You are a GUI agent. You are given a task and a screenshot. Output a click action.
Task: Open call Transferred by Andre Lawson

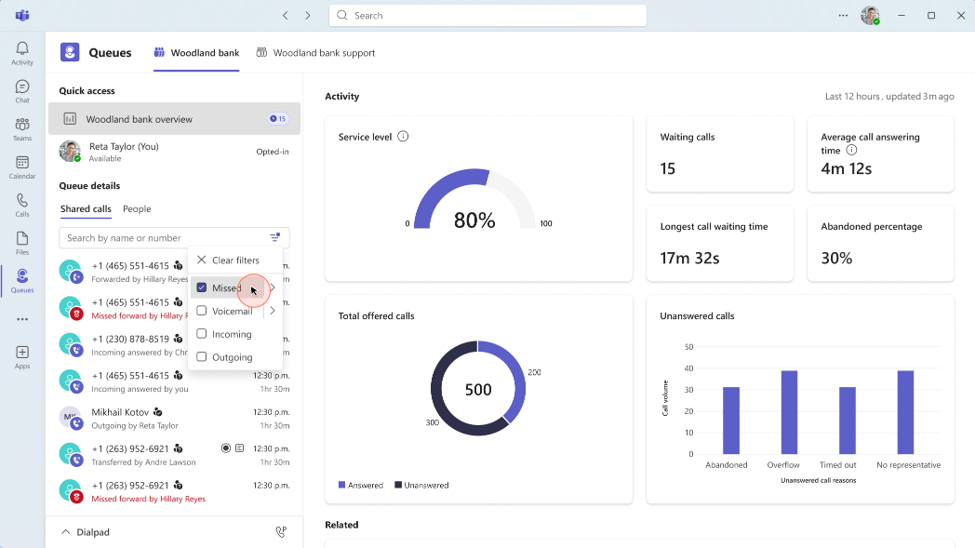point(174,455)
